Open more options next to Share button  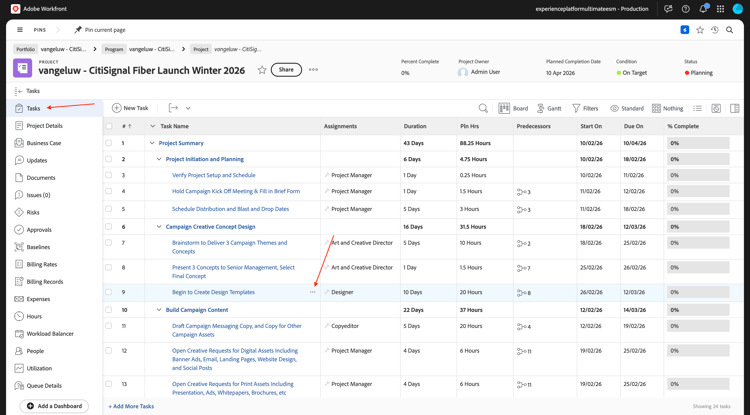[313, 70]
